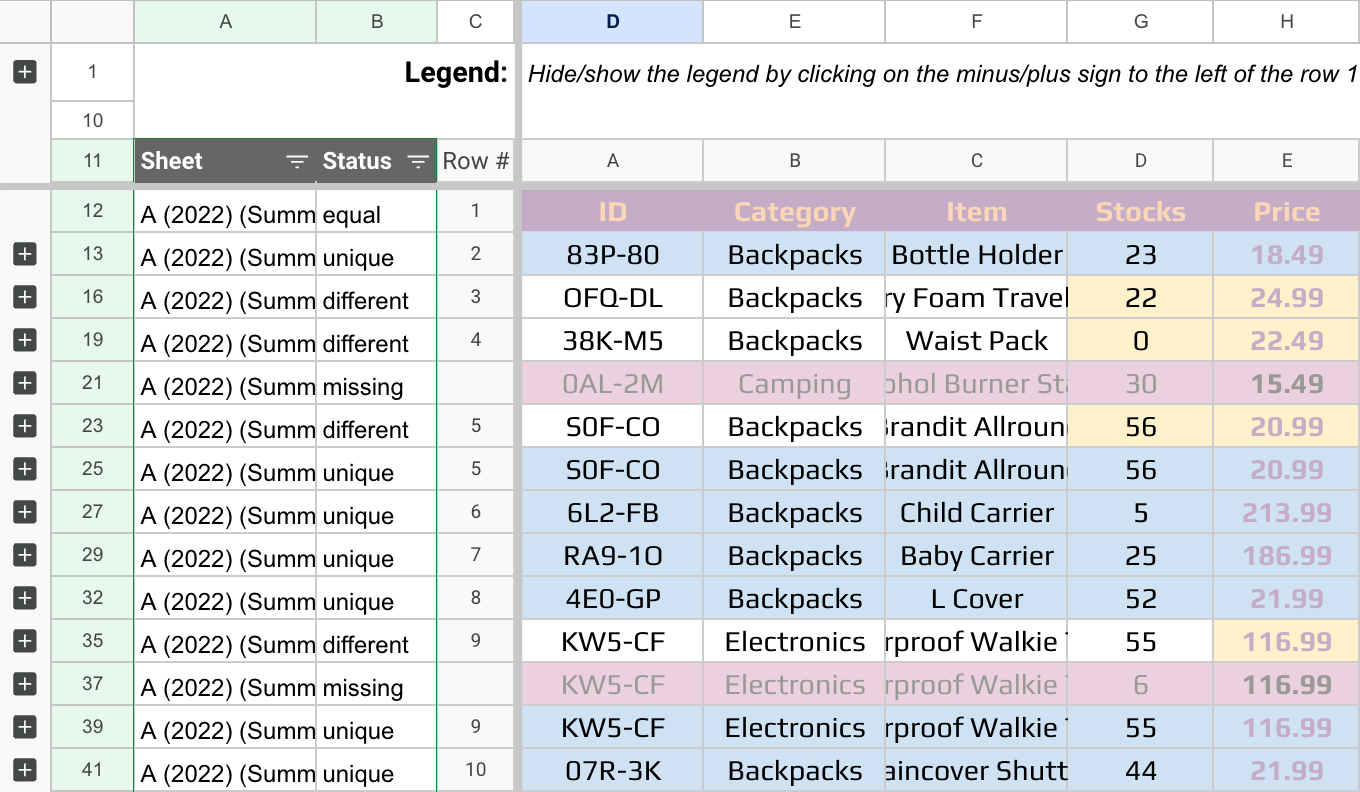Select column D header
Image resolution: width=1360 pixels, height=792 pixels.
[x=612, y=21]
